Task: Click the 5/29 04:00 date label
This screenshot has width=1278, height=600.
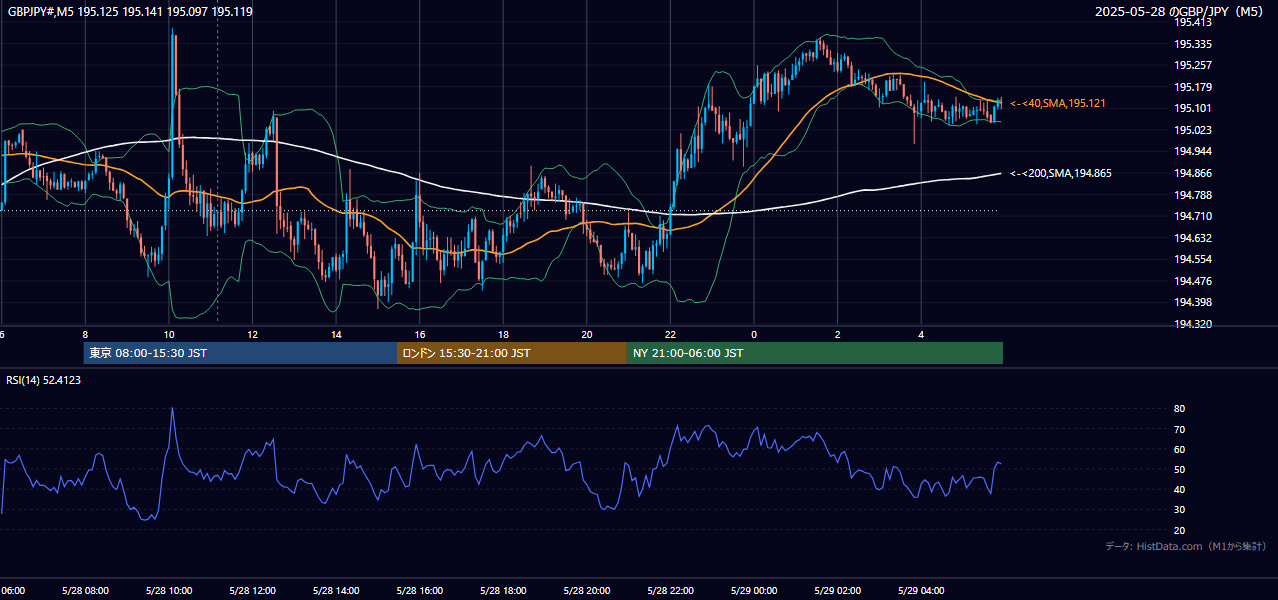Action: click(920, 591)
